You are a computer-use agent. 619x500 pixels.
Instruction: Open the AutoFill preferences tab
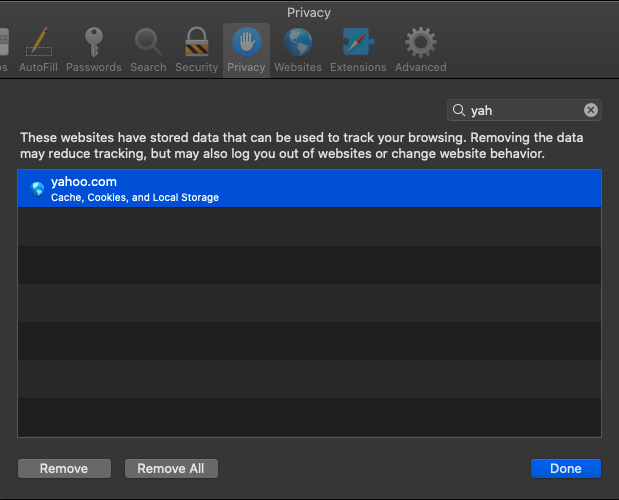(x=38, y=50)
